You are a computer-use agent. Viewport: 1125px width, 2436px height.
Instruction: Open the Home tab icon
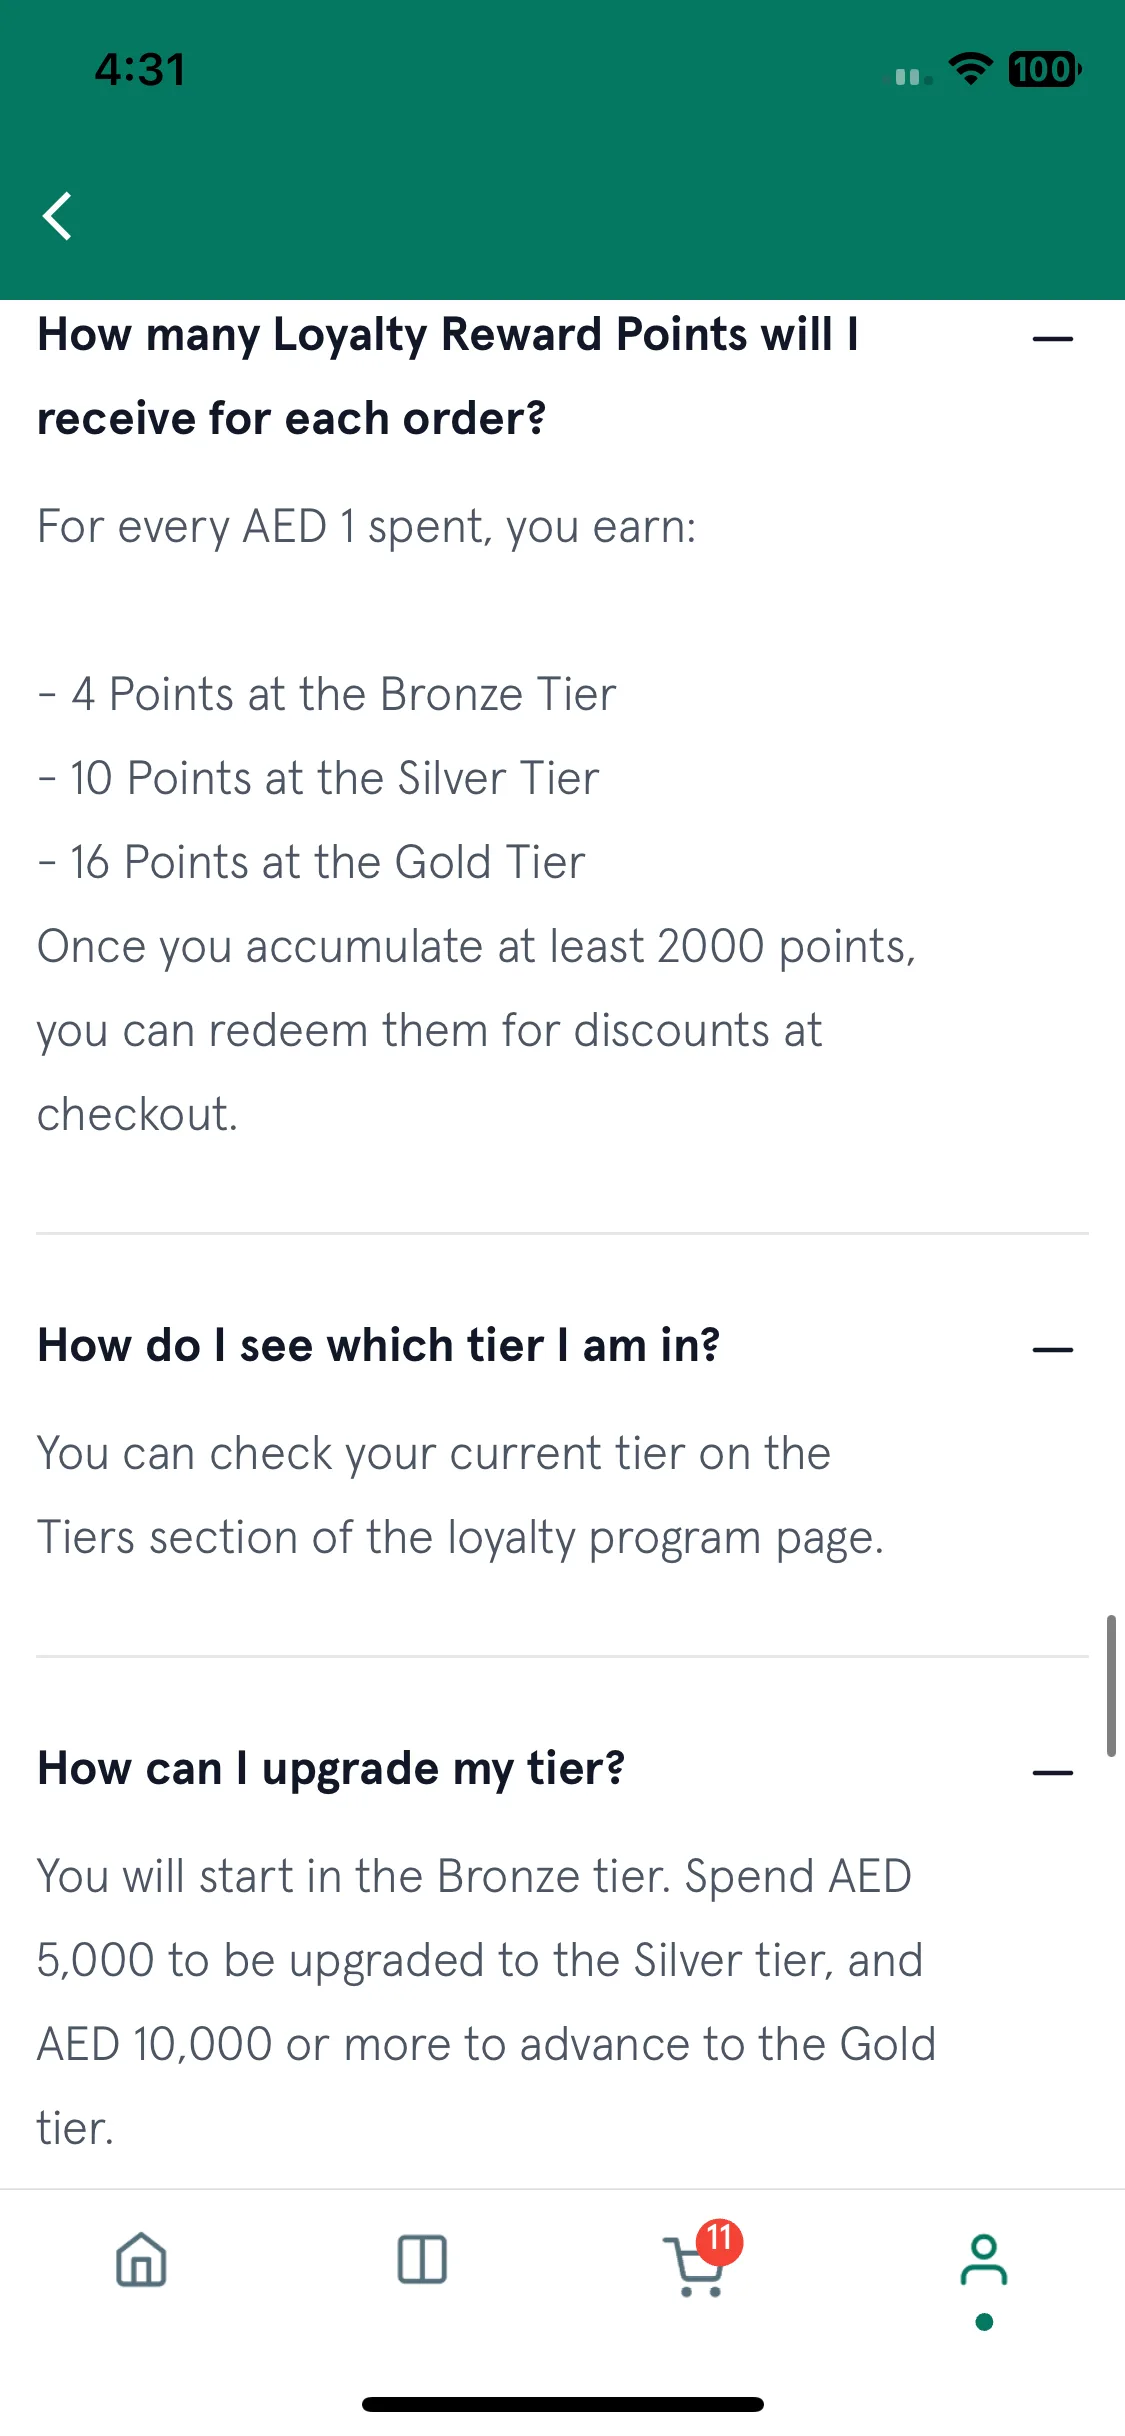click(x=141, y=2260)
